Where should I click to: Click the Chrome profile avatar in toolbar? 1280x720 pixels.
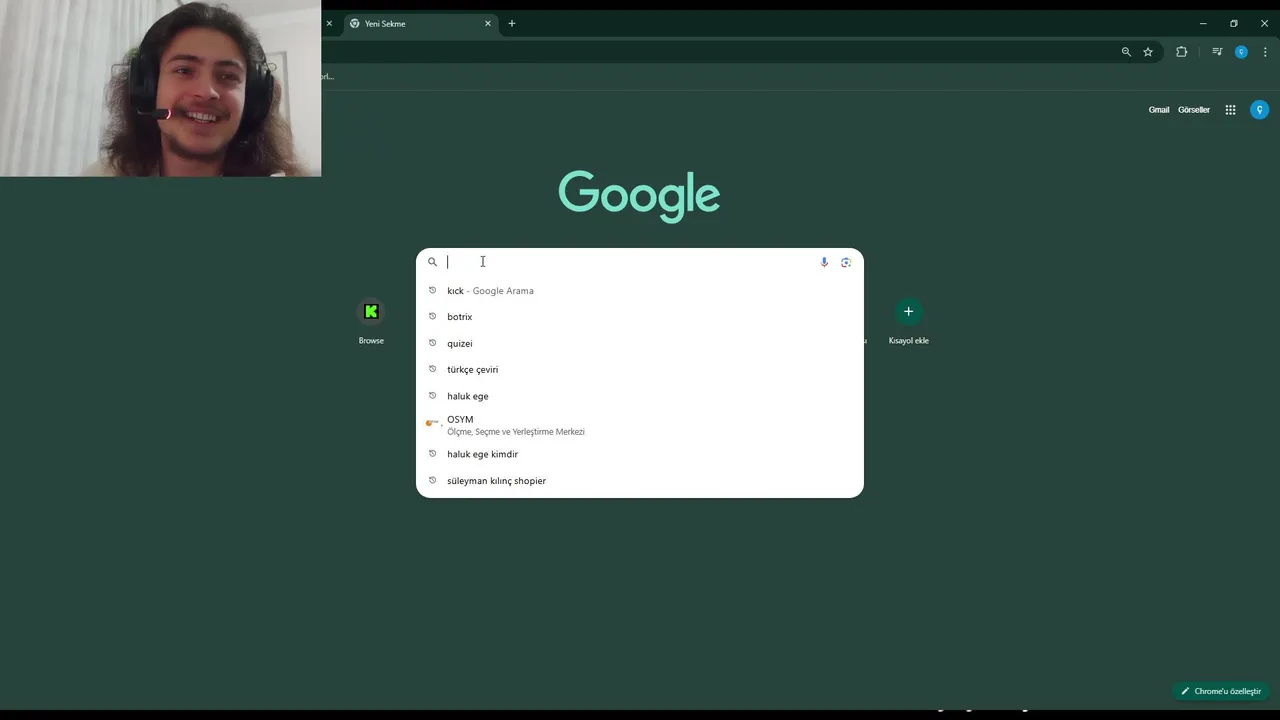1241,52
